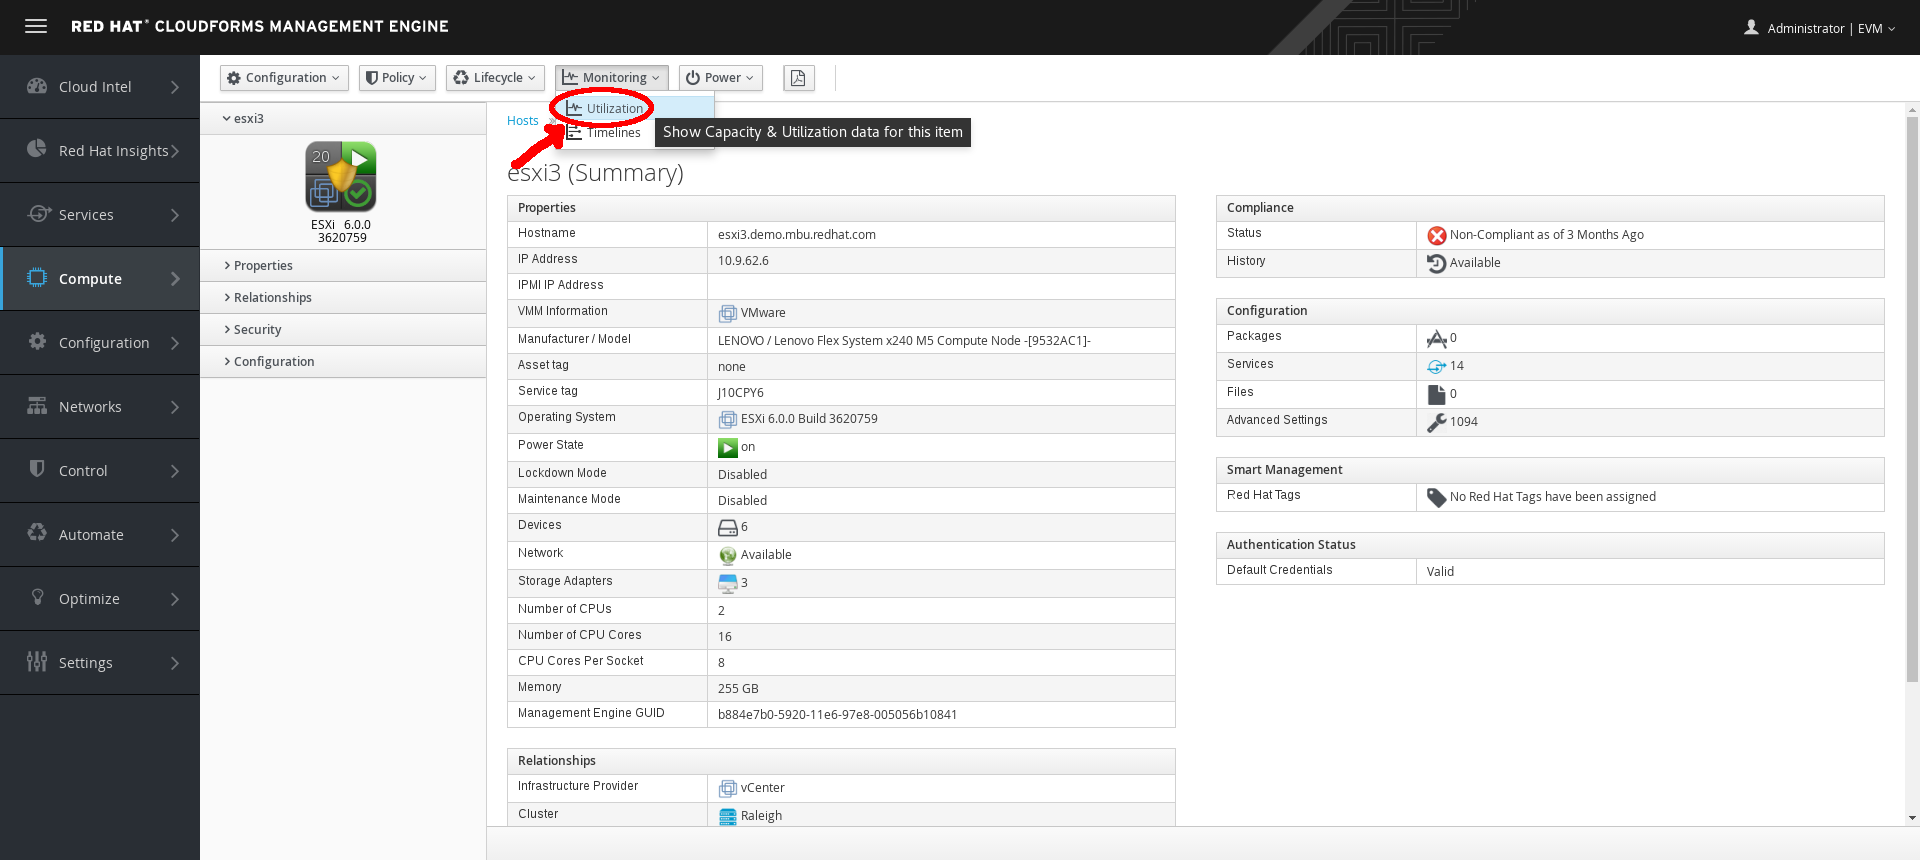Download summary as PDF icon

(x=798, y=78)
